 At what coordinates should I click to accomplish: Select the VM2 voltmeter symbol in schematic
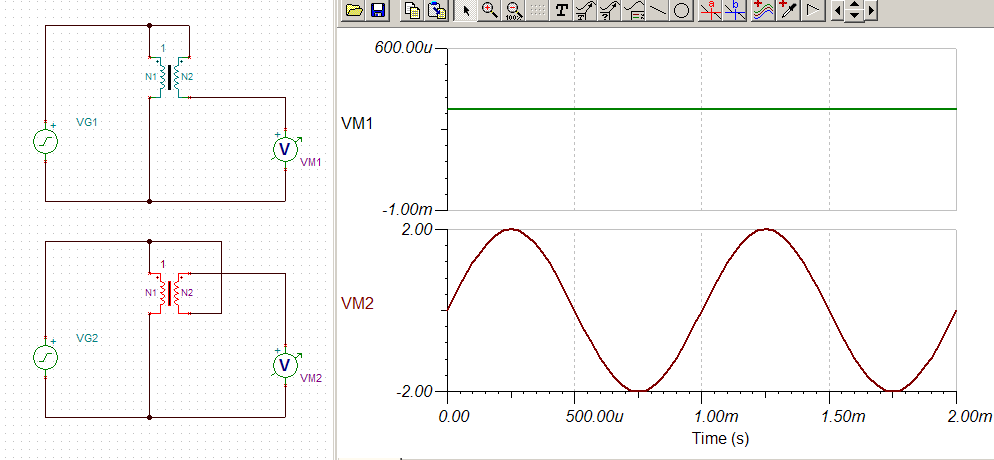click(x=285, y=364)
